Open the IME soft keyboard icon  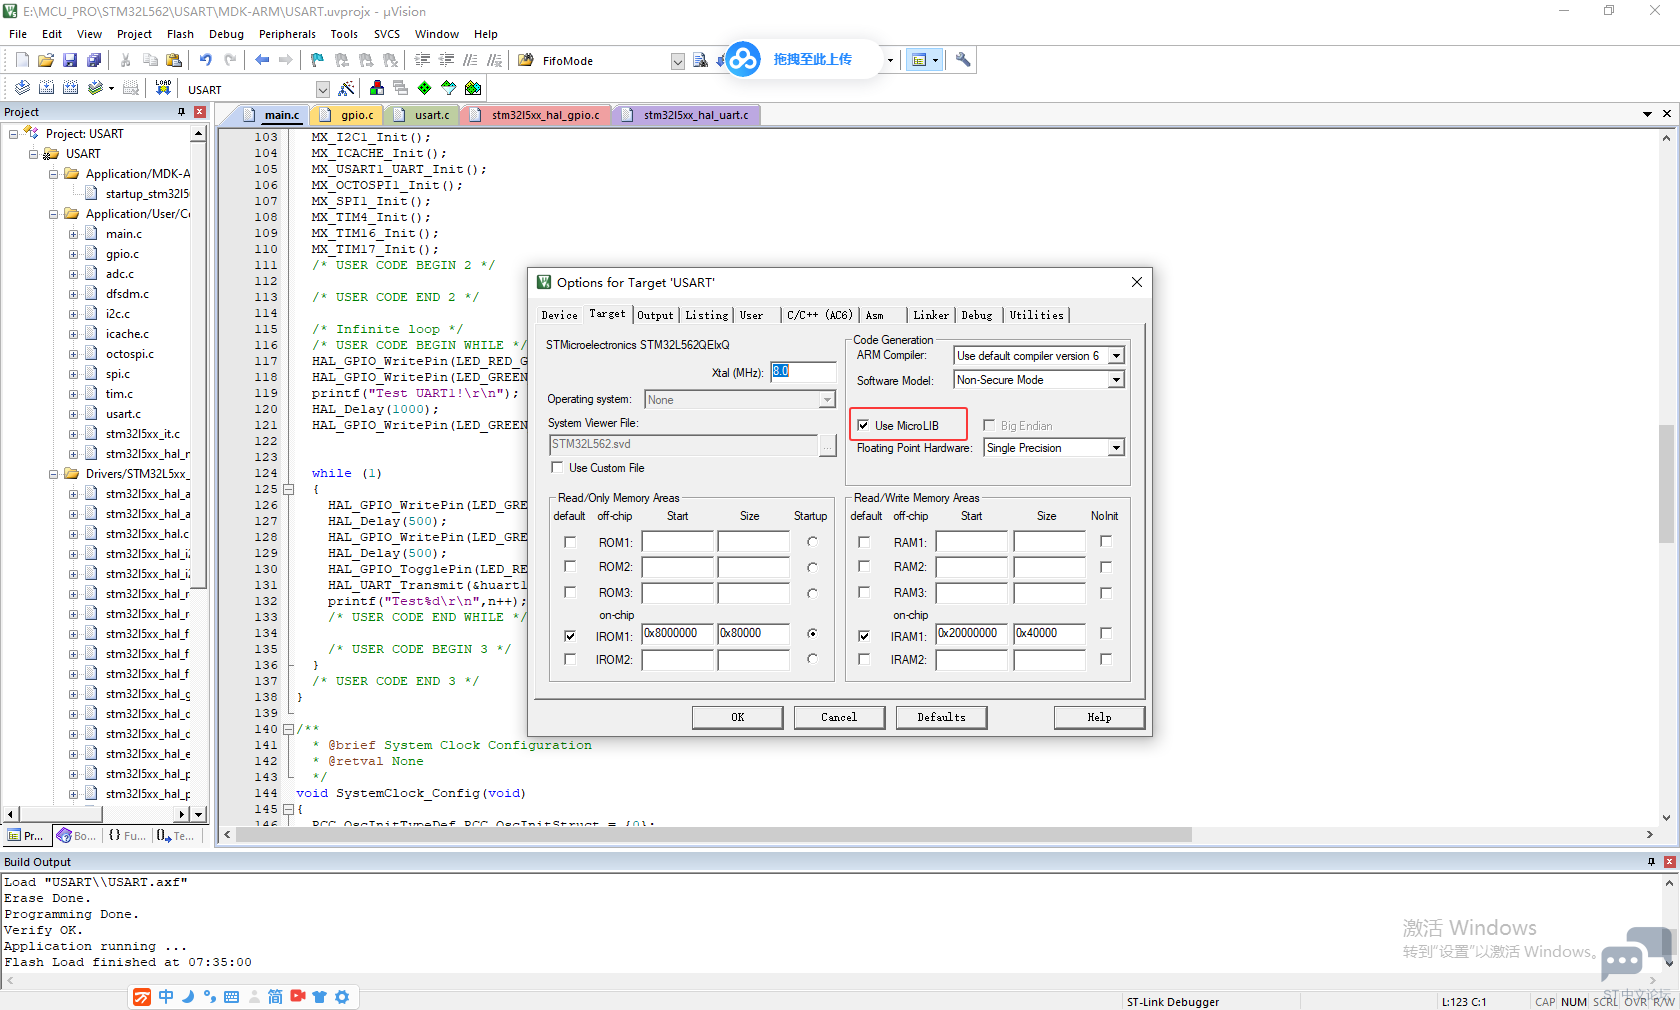[231, 997]
